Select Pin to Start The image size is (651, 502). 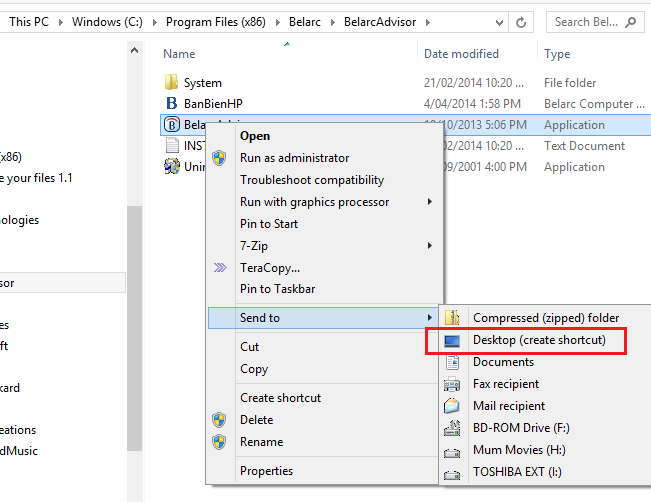269,224
